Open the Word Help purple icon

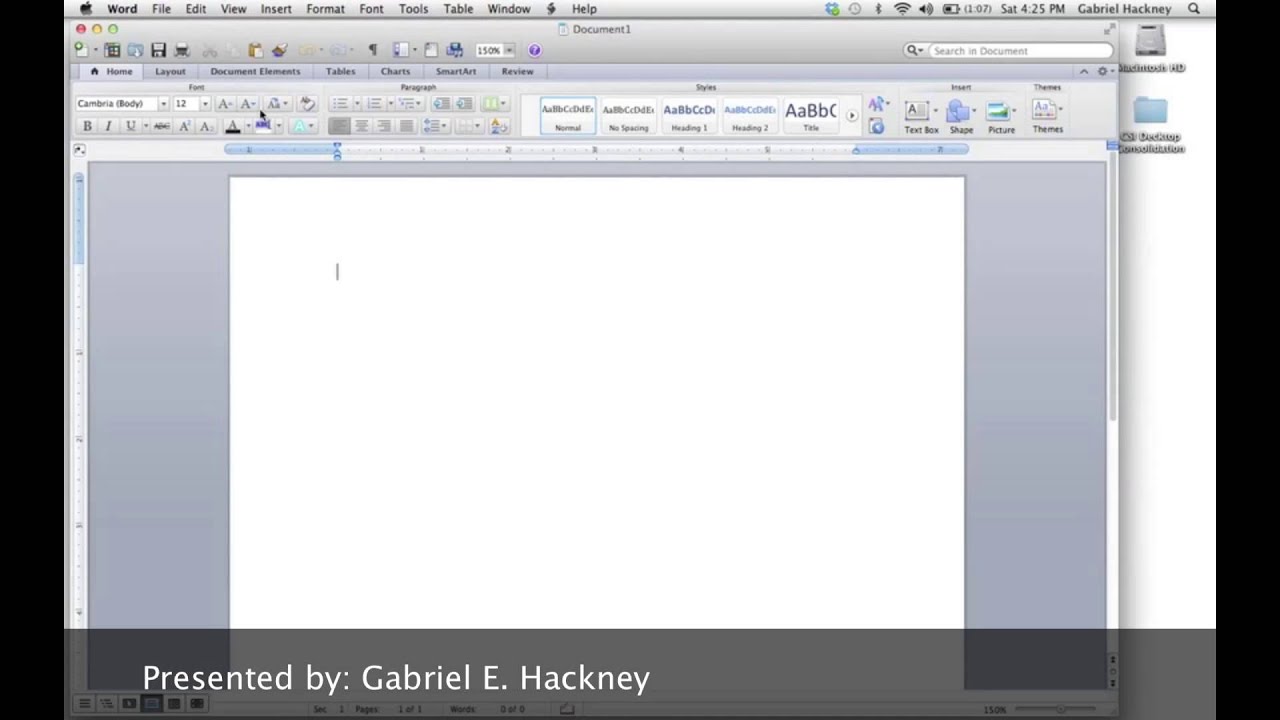click(534, 50)
